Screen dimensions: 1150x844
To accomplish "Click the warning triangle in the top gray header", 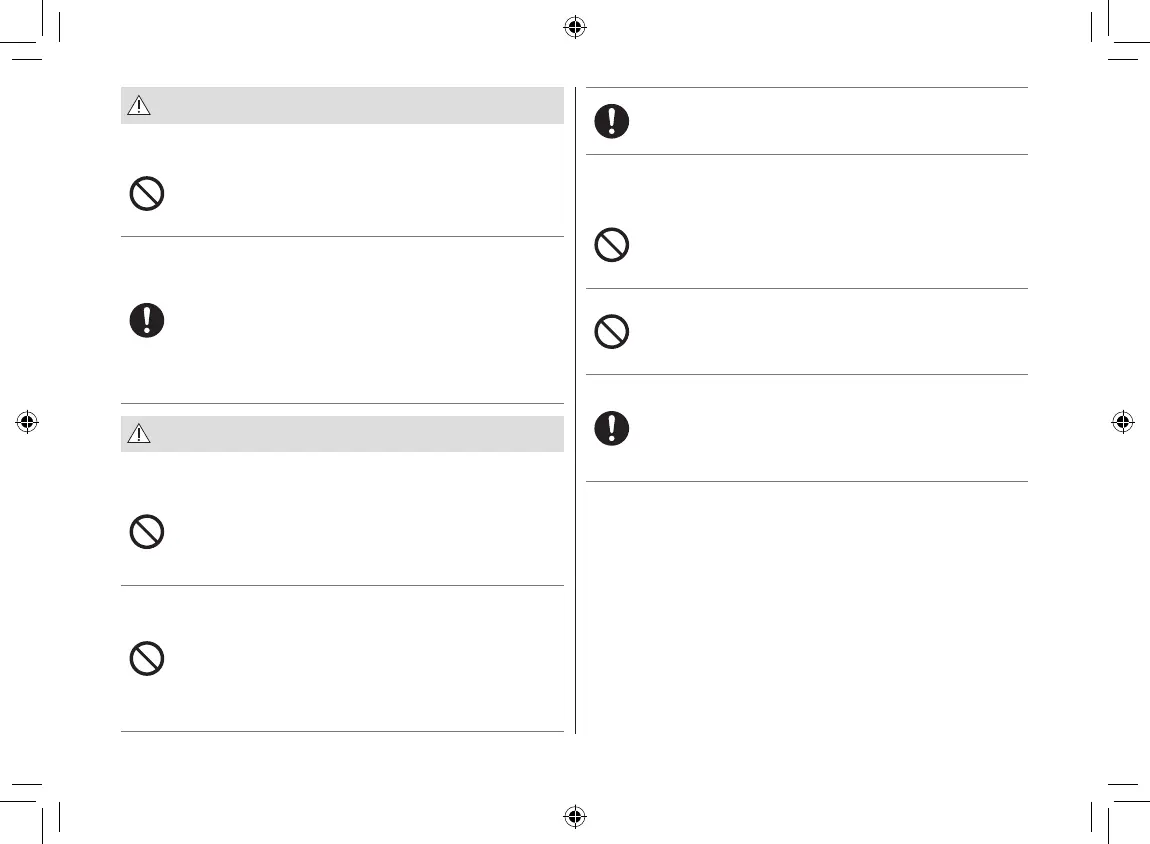I will tap(139, 106).
